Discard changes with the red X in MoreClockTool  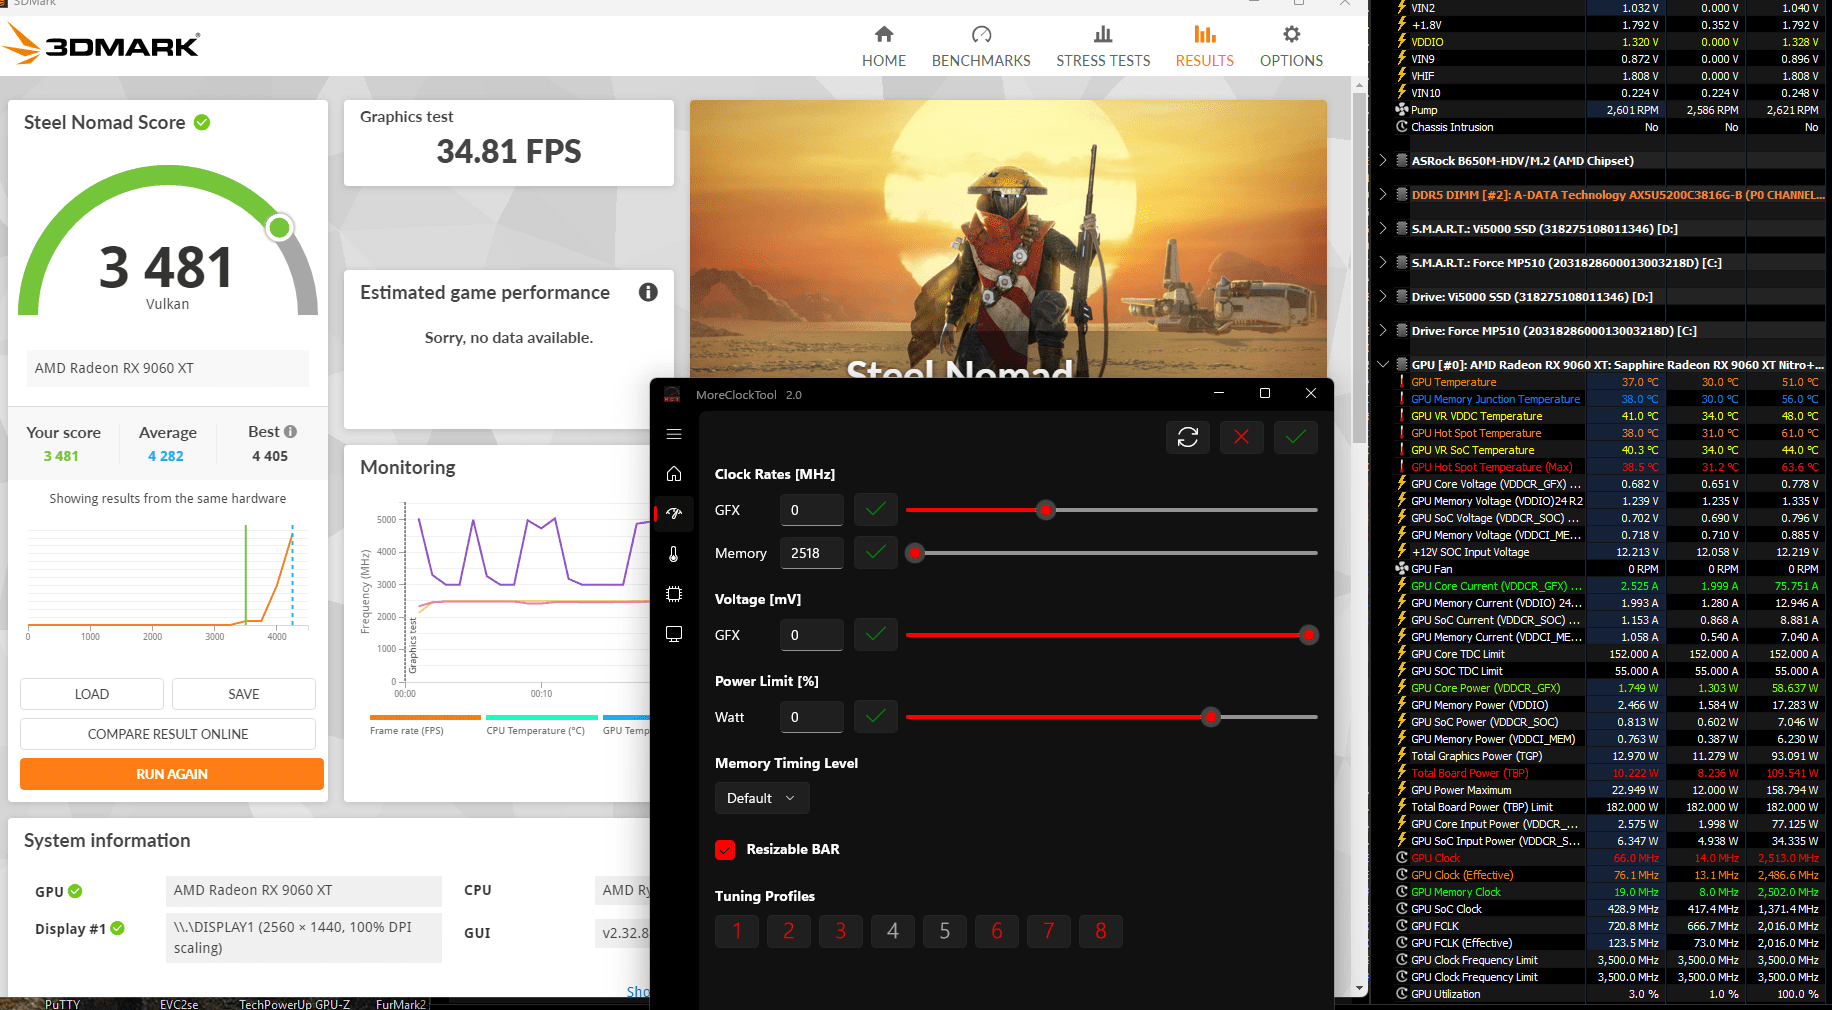1242,437
